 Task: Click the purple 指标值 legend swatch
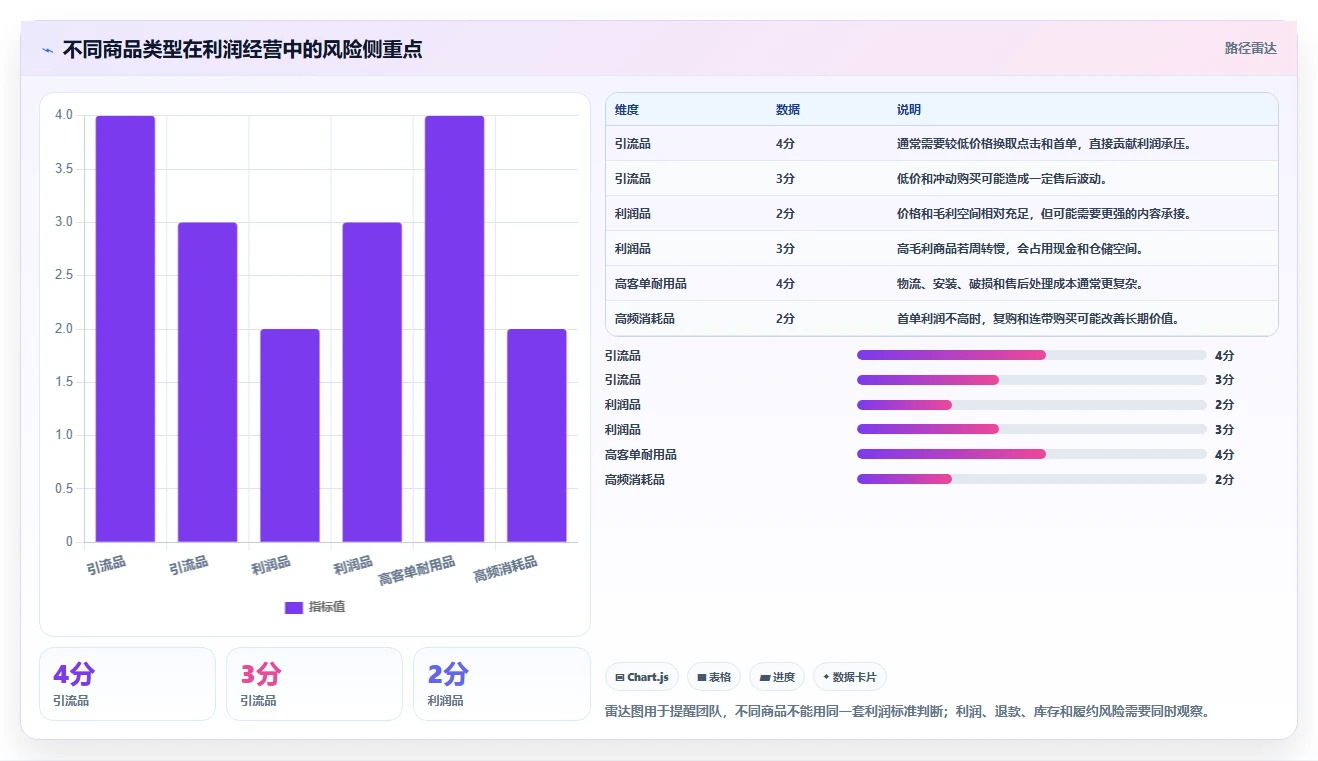tap(294, 607)
